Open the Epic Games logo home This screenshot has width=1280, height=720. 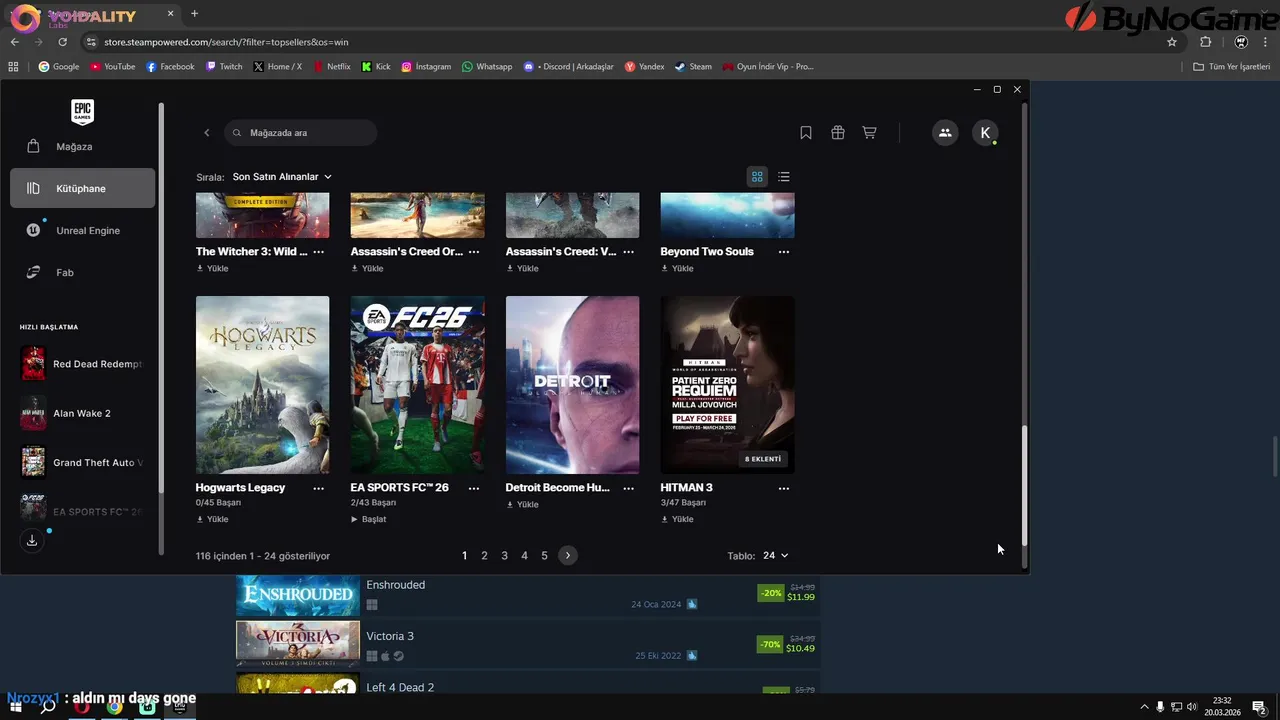(x=83, y=112)
